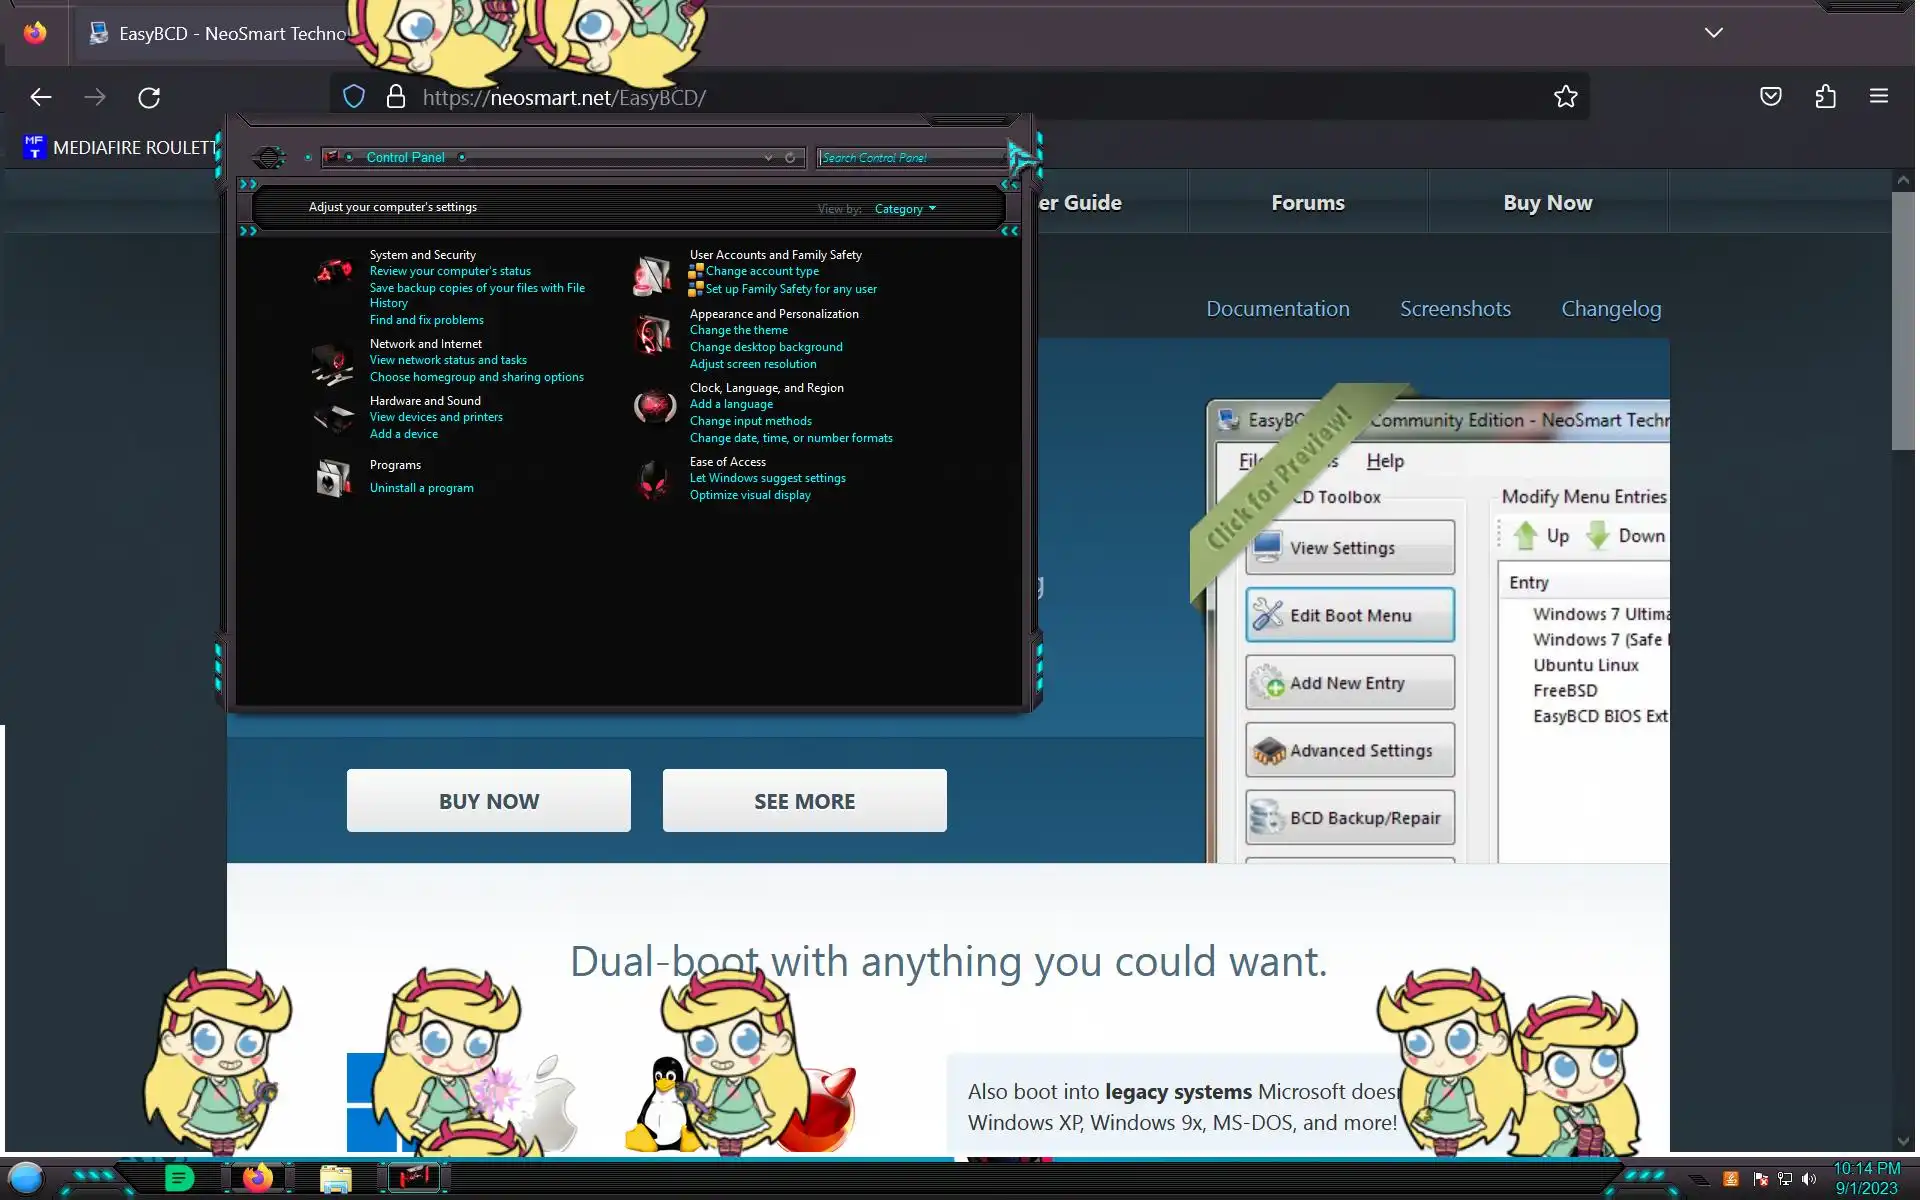Screen dimensions: 1920x1200
Task: Open the Pocket save icon
Action: pyautogui.click(x=1770, y=97)
